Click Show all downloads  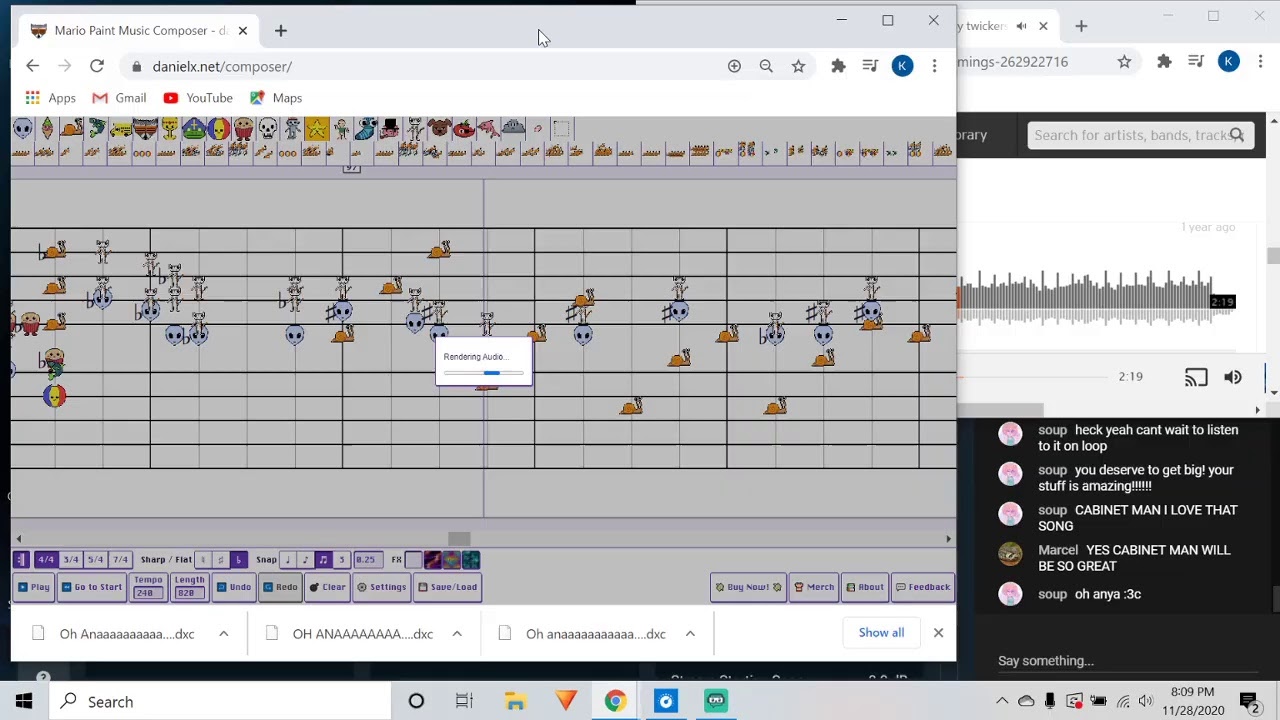coord(881,633)
